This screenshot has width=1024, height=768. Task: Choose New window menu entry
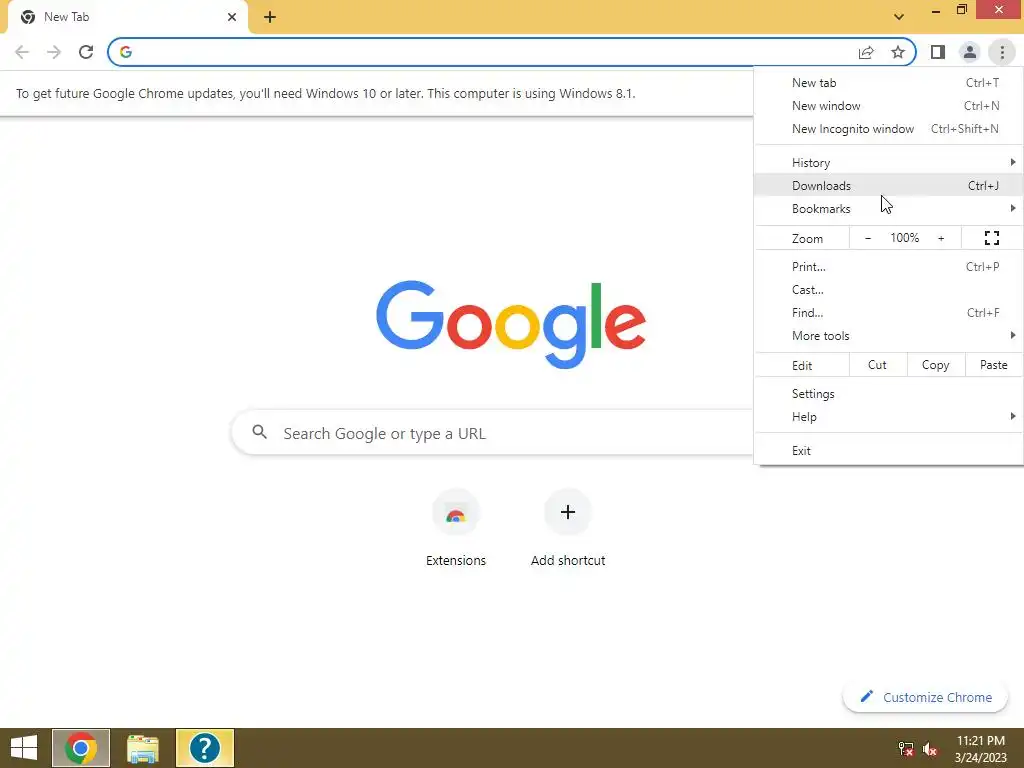click(x=888, y=106)
